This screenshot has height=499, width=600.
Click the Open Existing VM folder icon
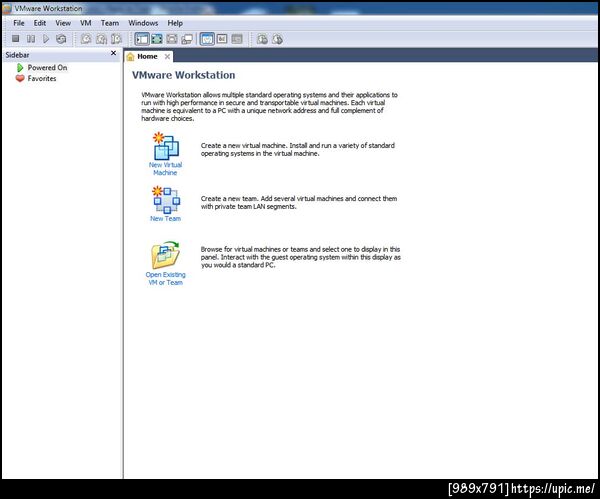pos(166,255)
